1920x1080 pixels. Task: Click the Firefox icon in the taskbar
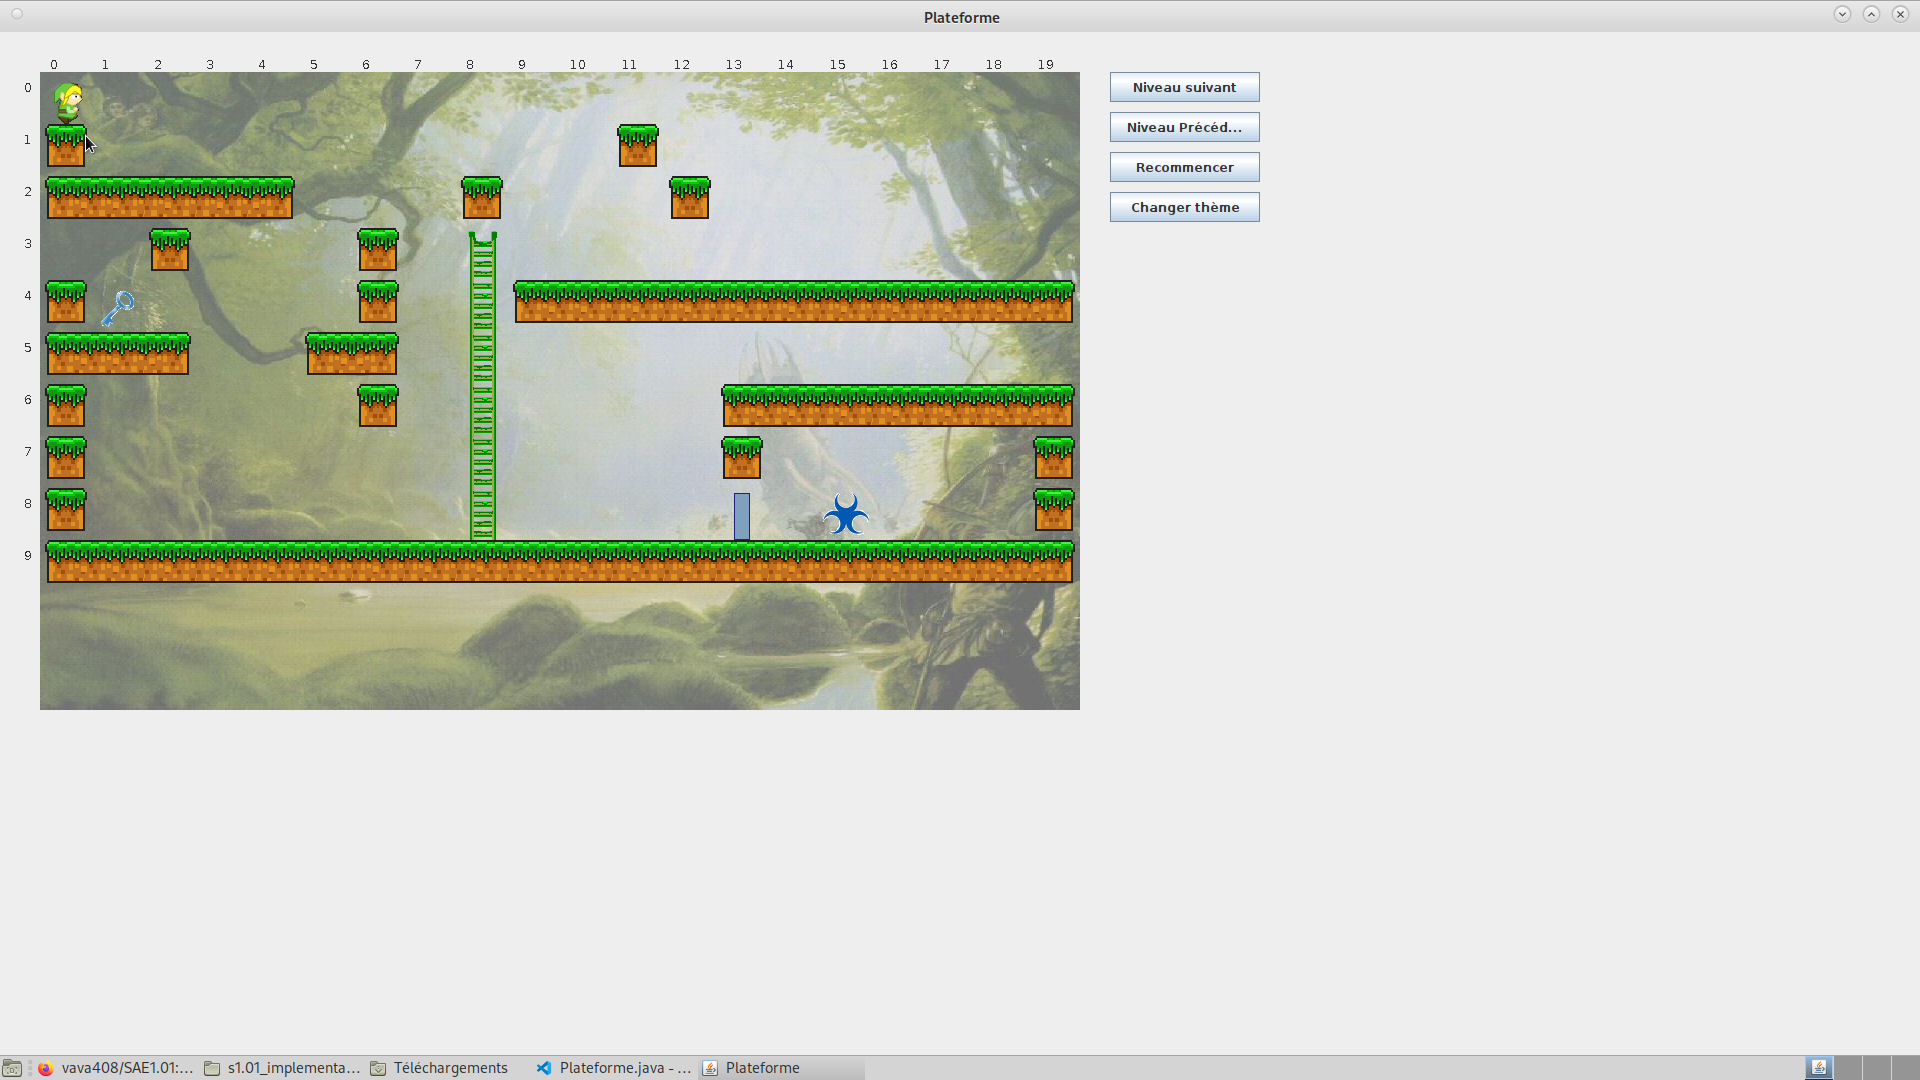click(45, 1068)
